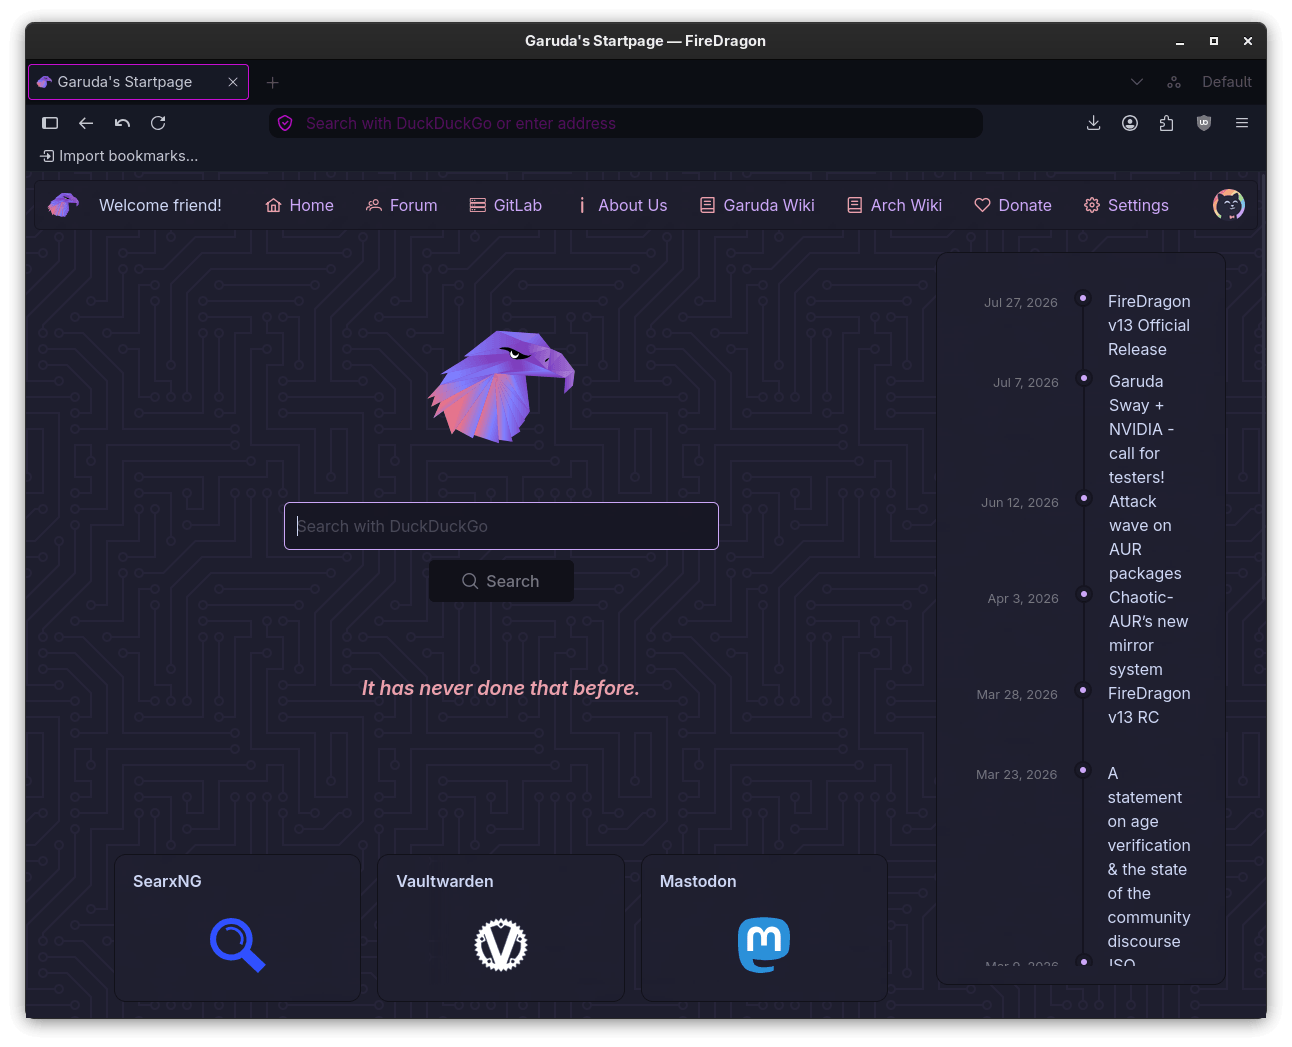The width and height of the screenshot is (1292, 1047).
Task: Click the Search button
Action: (501, 581)
